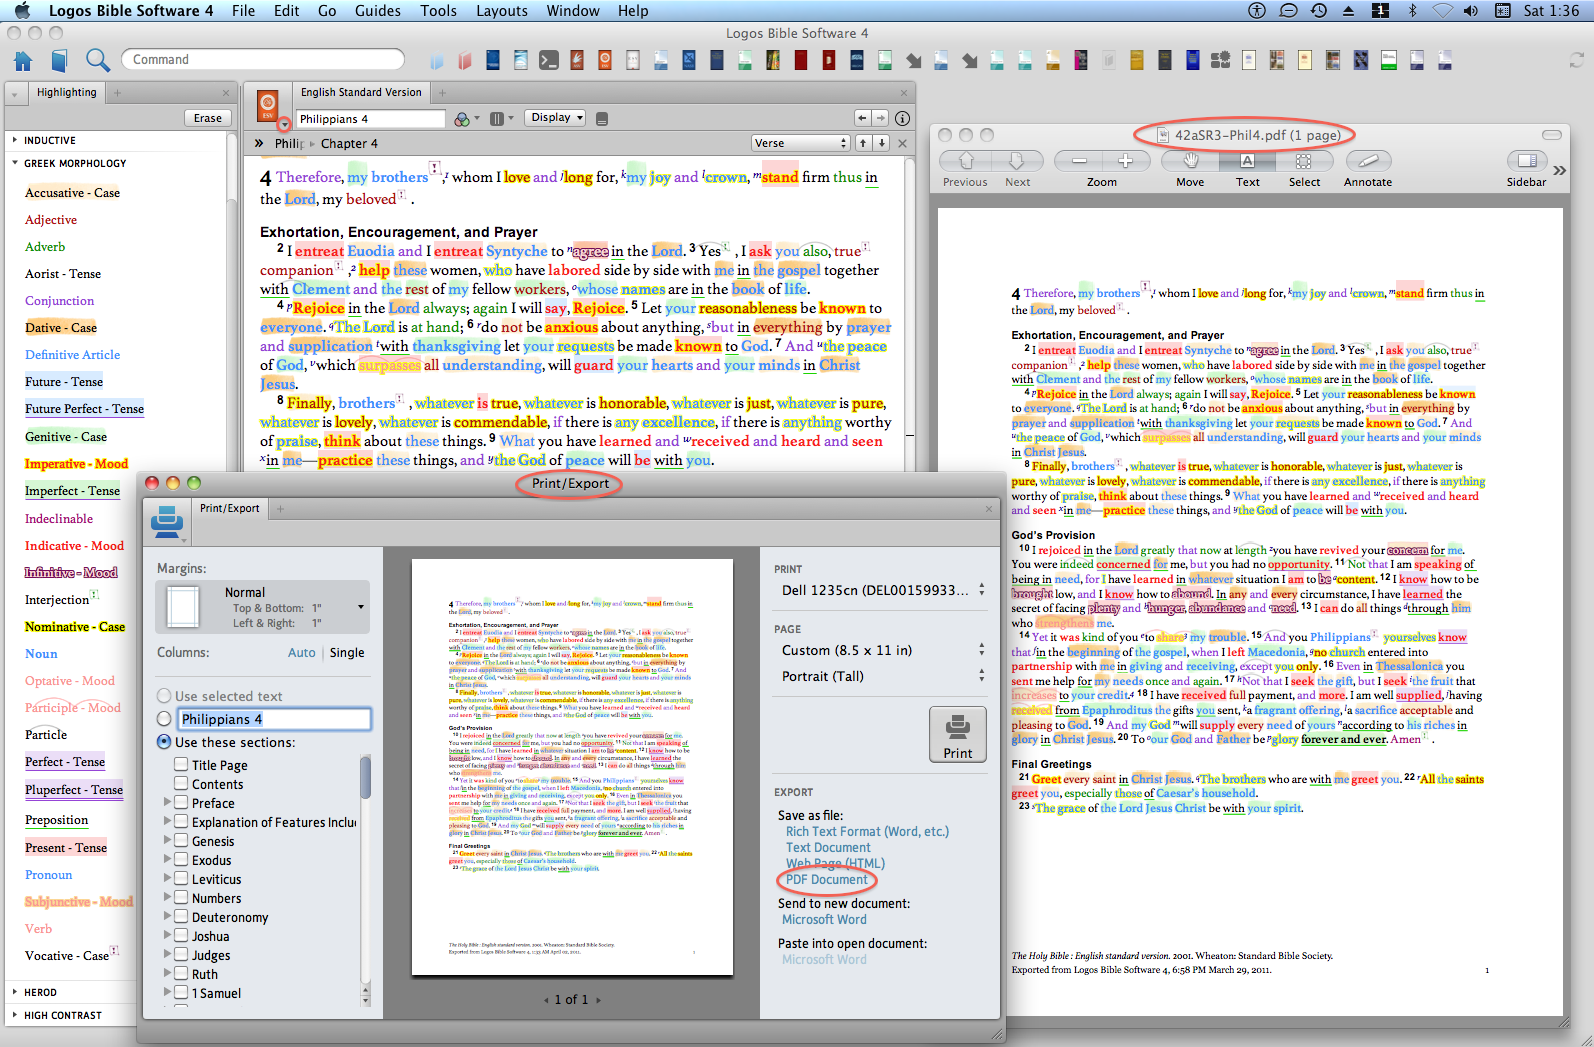Choose printer from Dell 1235cn dropdown
Image resolution: width=1594 pixels, height=1047 pixels.
883,590
